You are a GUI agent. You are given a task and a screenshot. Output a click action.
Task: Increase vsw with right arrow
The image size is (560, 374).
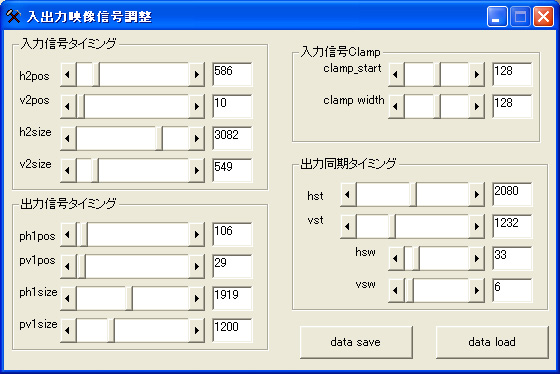coord(477,290)
